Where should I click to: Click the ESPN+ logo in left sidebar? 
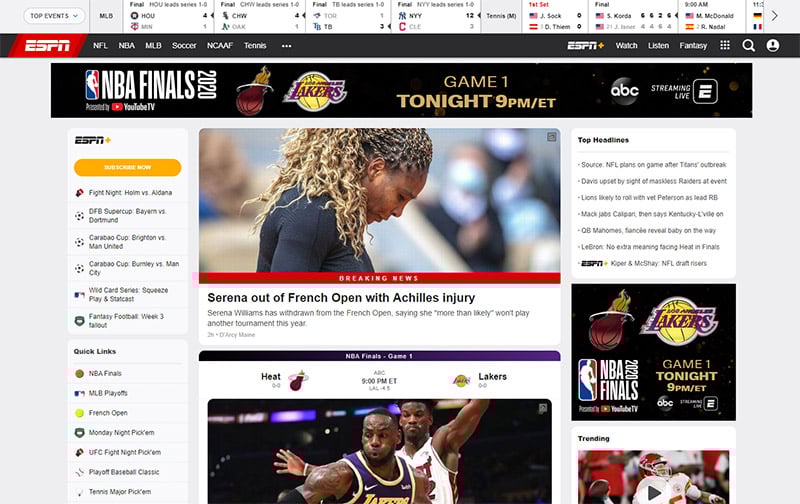click(93, 140)
